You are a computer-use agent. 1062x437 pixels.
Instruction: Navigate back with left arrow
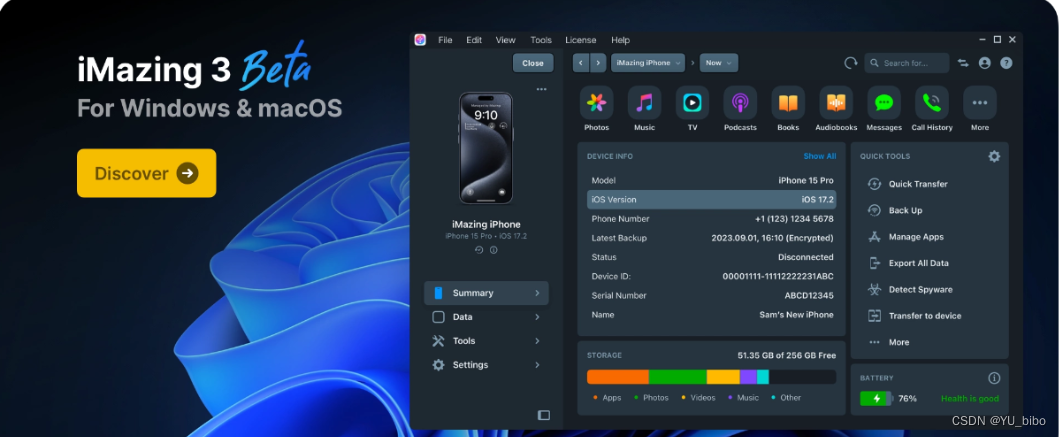point(580,63)
